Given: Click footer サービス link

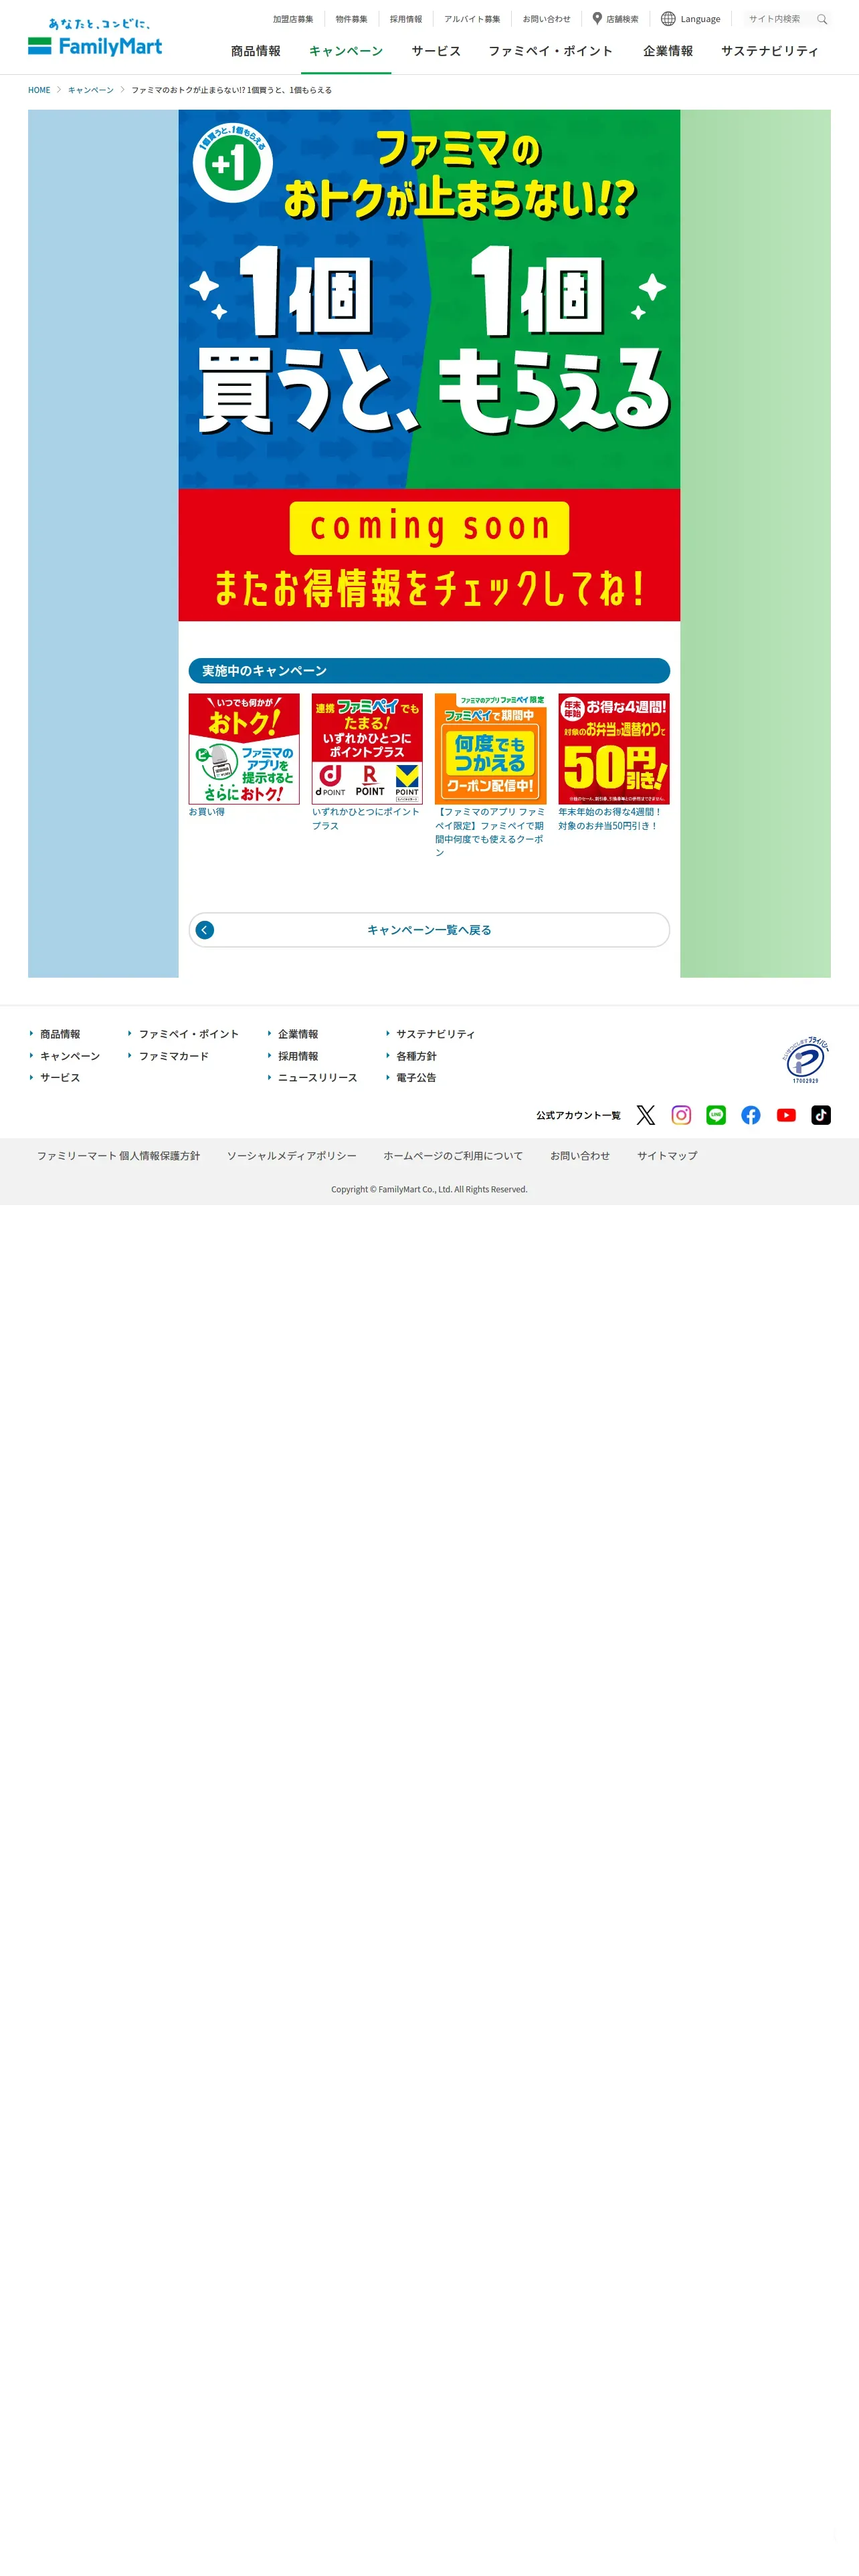Looking at the screenshot, I should point(60,1078).
